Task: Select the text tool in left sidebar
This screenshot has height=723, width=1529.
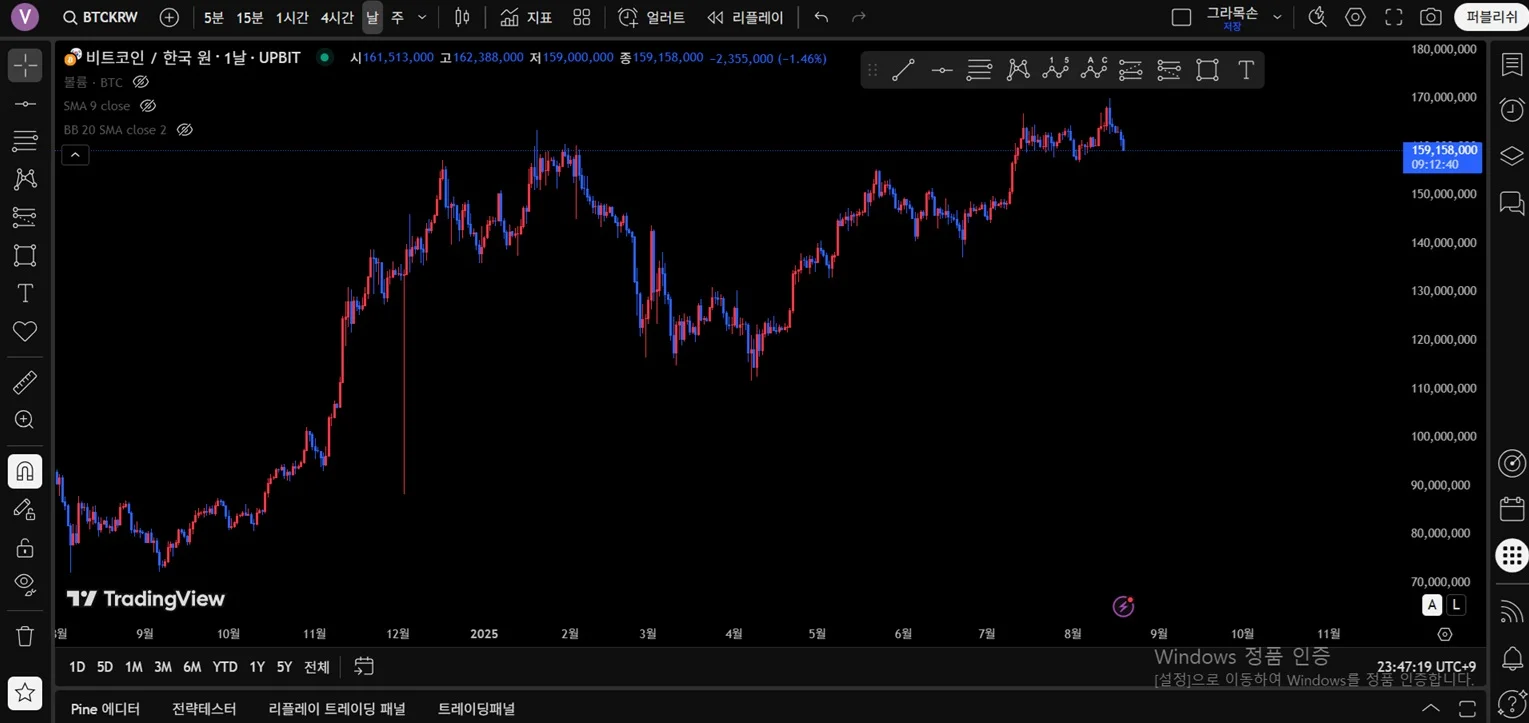Action: pyautogui.click(x=25, y=293)
